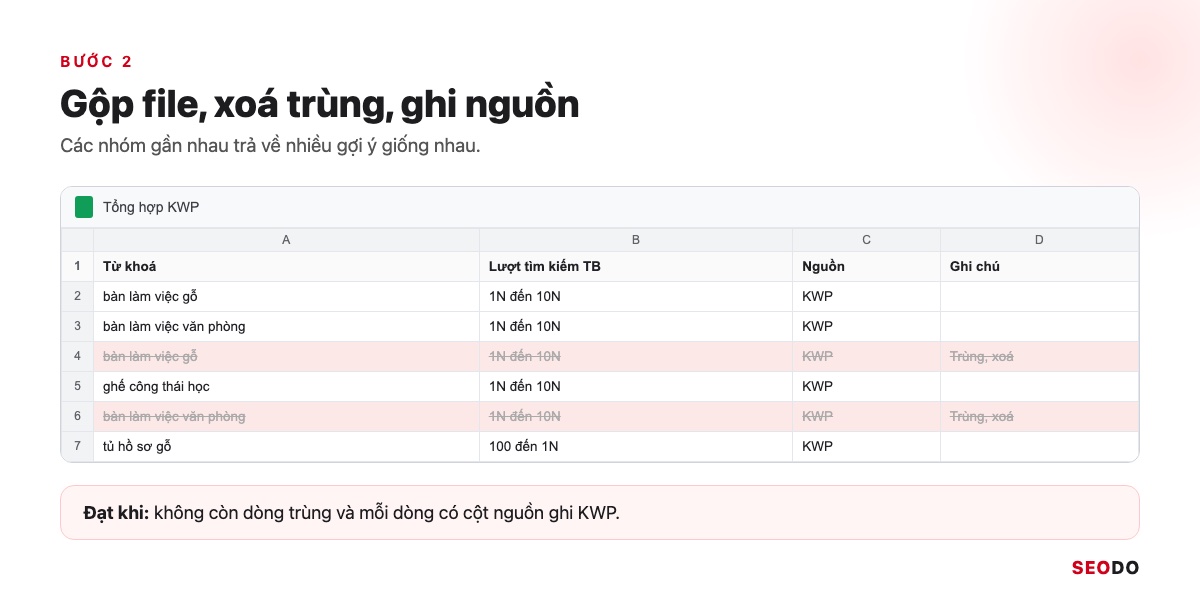The height and width of the screenshot is (600, 1200).
Task: Select cell 'tủ hồ sơ gỗ'
Action: [287, 447]
